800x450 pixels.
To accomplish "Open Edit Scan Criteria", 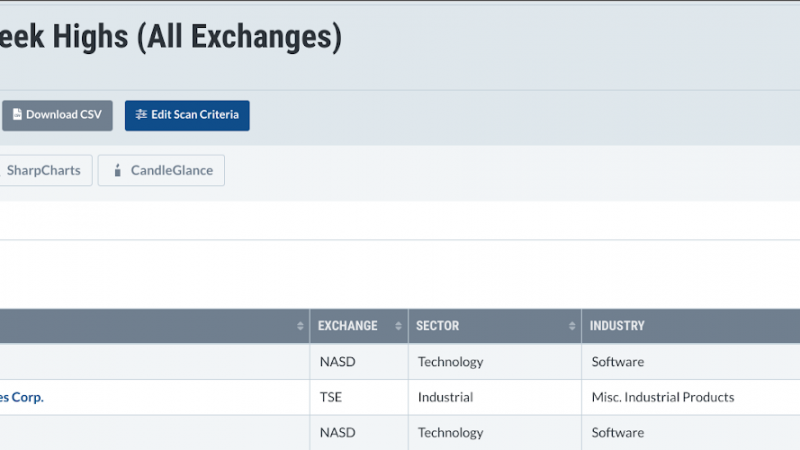I will (187, 115).
